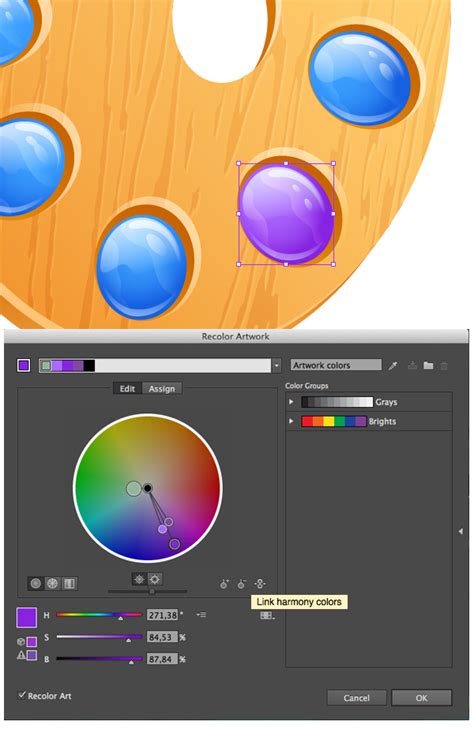
Task: Click the Cancel button
Action: click(x=356, y=698)
